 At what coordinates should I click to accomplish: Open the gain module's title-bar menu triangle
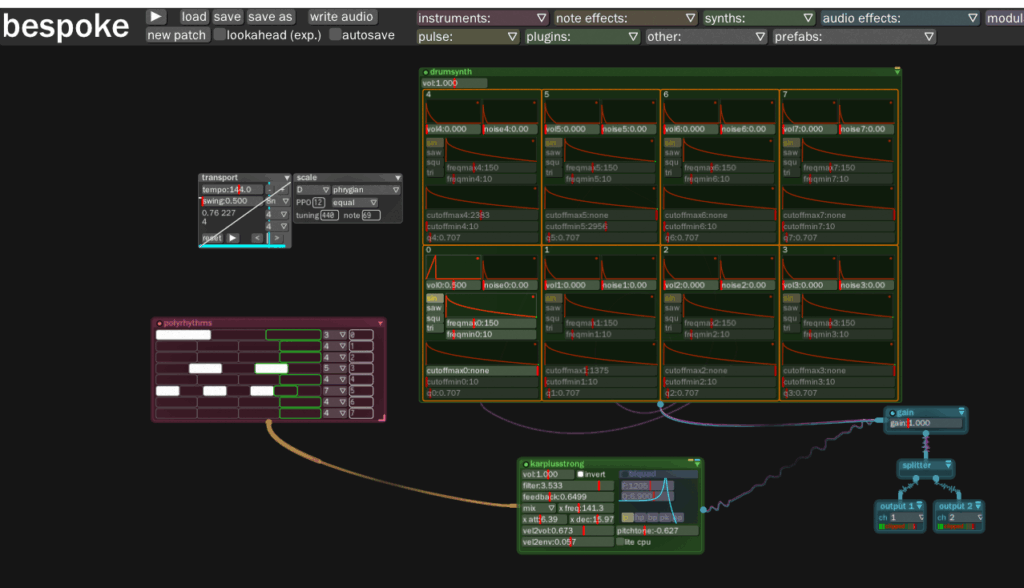961,412
